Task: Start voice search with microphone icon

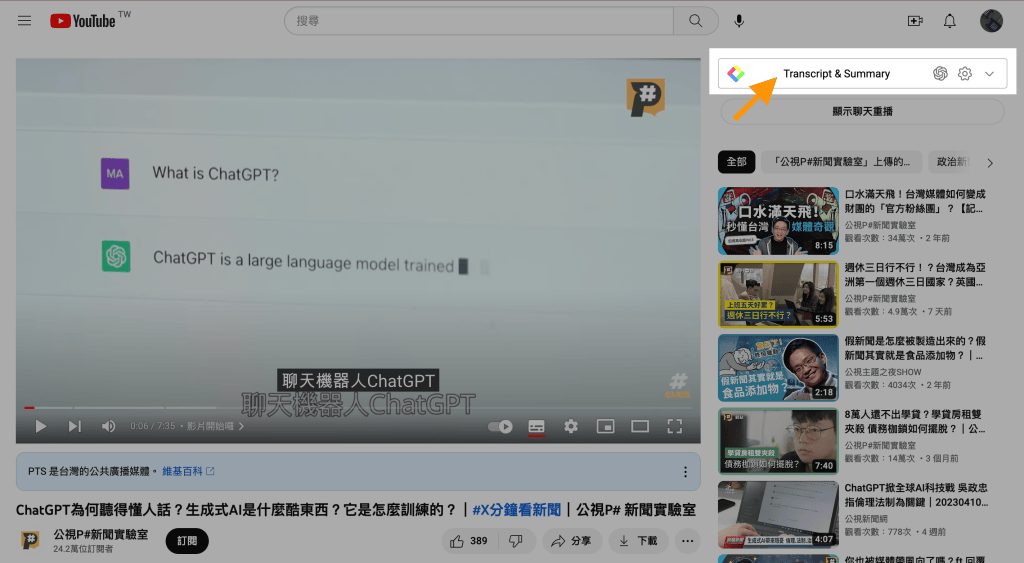Action: [x=739, y=21]
